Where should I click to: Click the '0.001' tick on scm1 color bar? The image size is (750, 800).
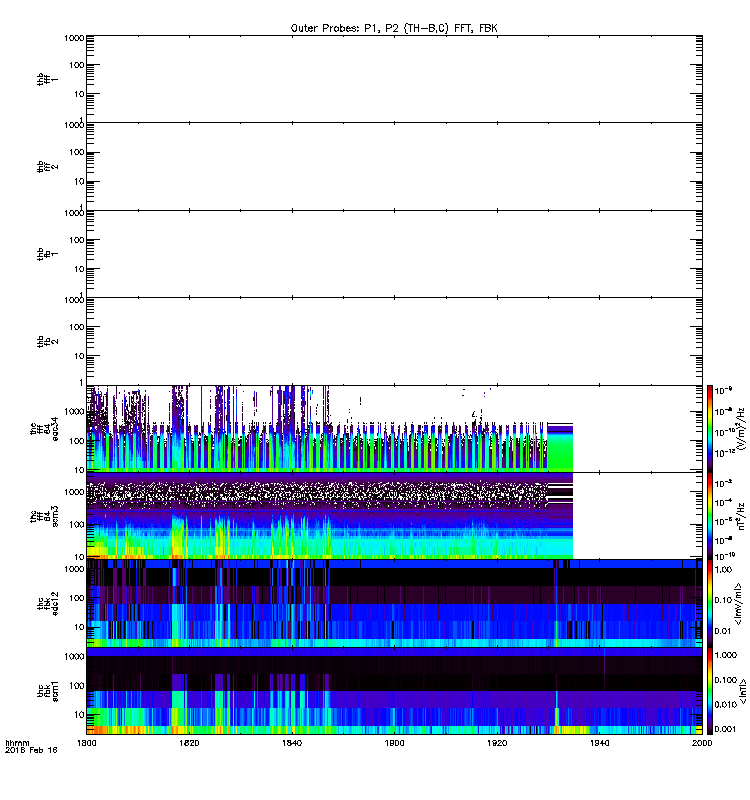click(x=726, y=729)
